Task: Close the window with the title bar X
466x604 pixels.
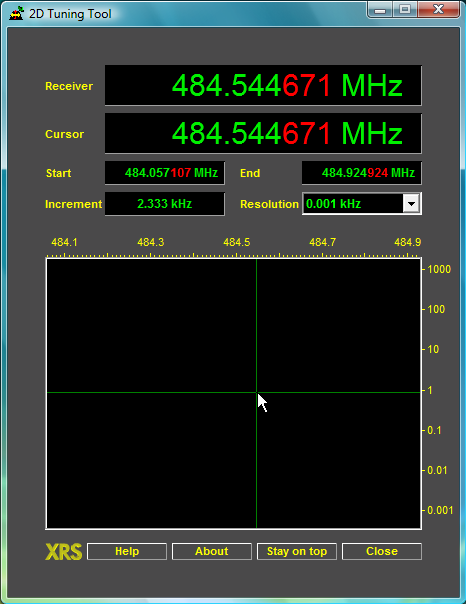Action: point(438,10)
